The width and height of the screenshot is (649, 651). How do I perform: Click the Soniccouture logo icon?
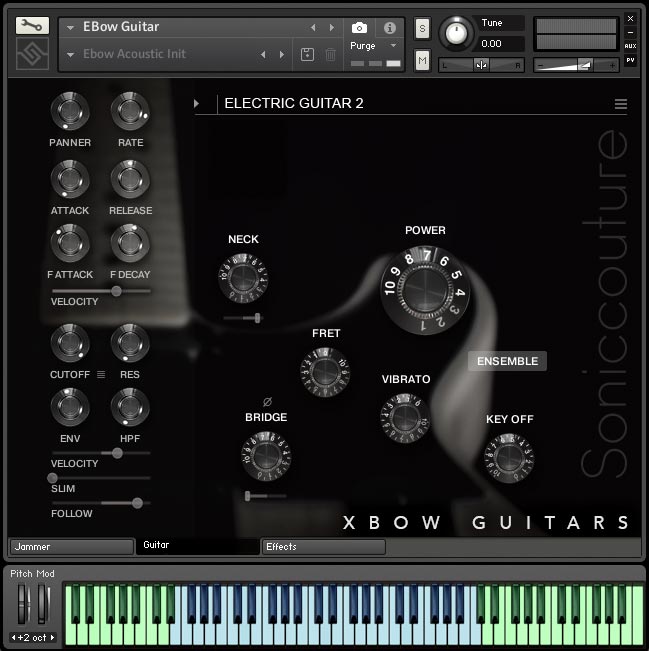click(32, 54)
